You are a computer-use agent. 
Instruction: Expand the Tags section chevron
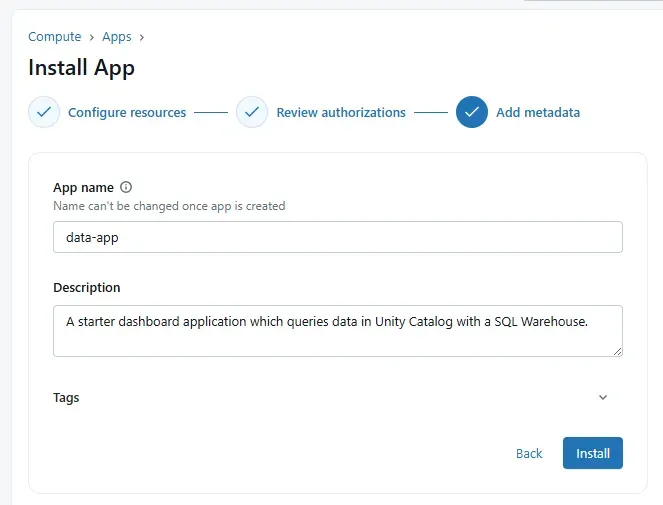603,397
